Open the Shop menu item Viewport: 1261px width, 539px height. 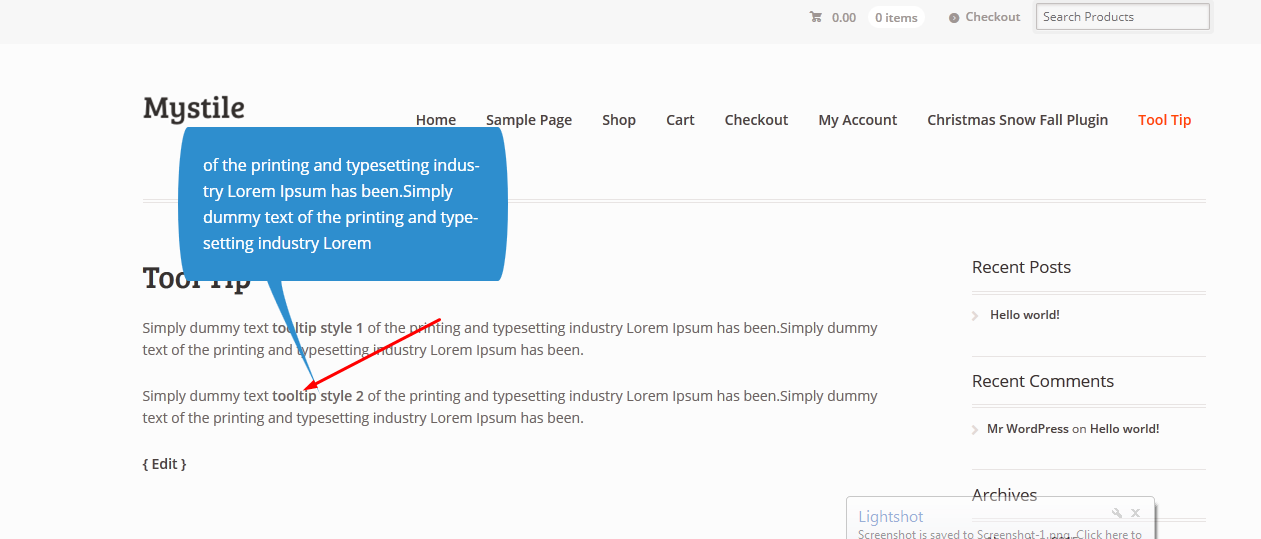click(x=619, y=120)
